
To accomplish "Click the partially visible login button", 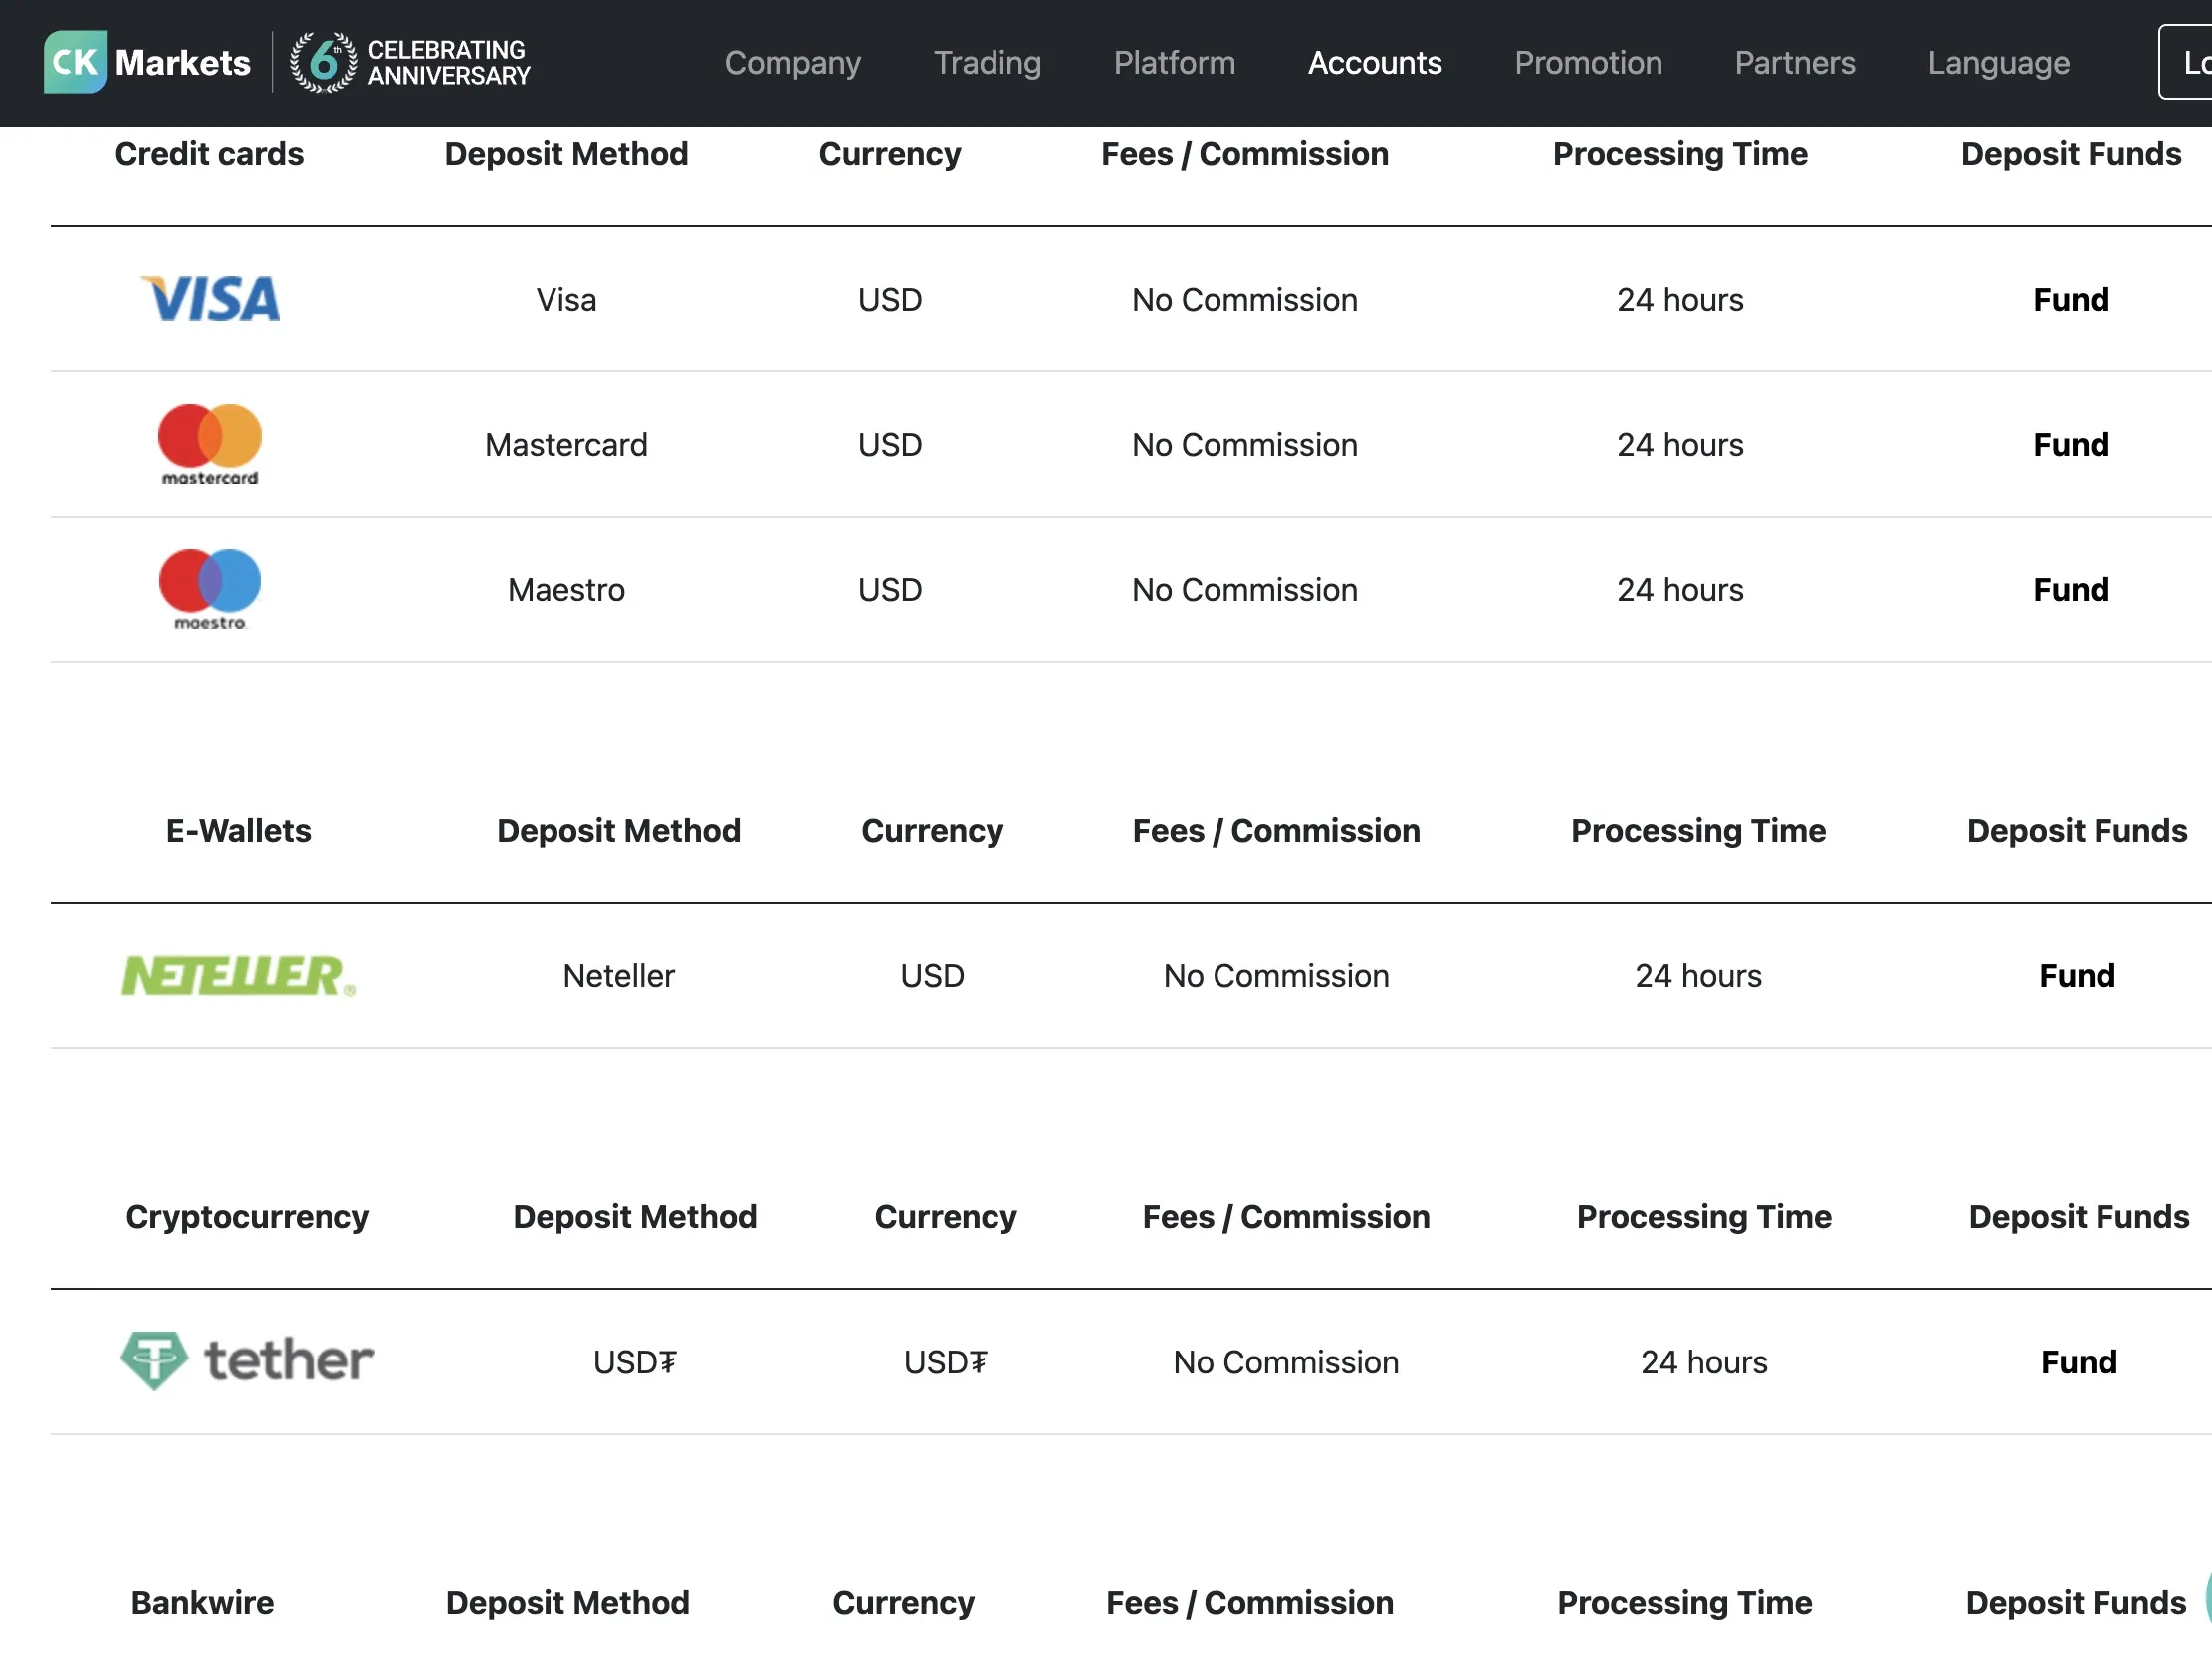I will [2186, 62].
